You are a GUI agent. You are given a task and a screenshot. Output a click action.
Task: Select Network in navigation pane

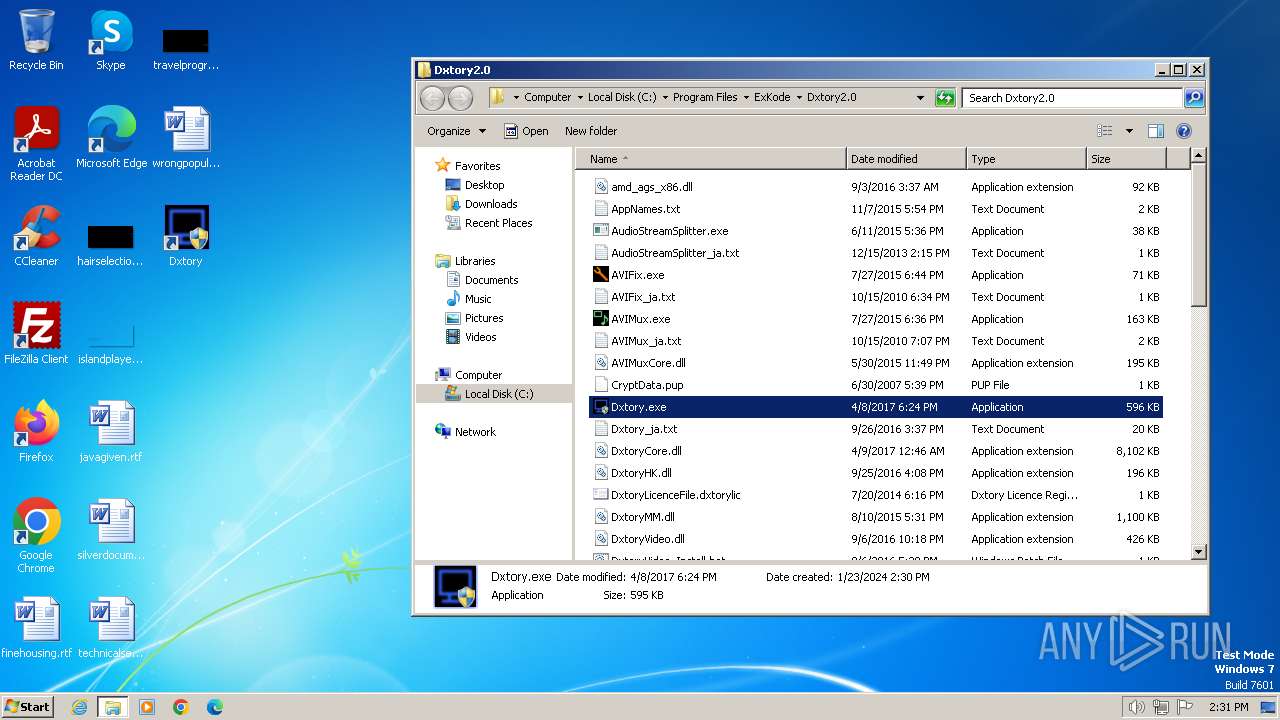pyautogui.click(x=475, y=432)
